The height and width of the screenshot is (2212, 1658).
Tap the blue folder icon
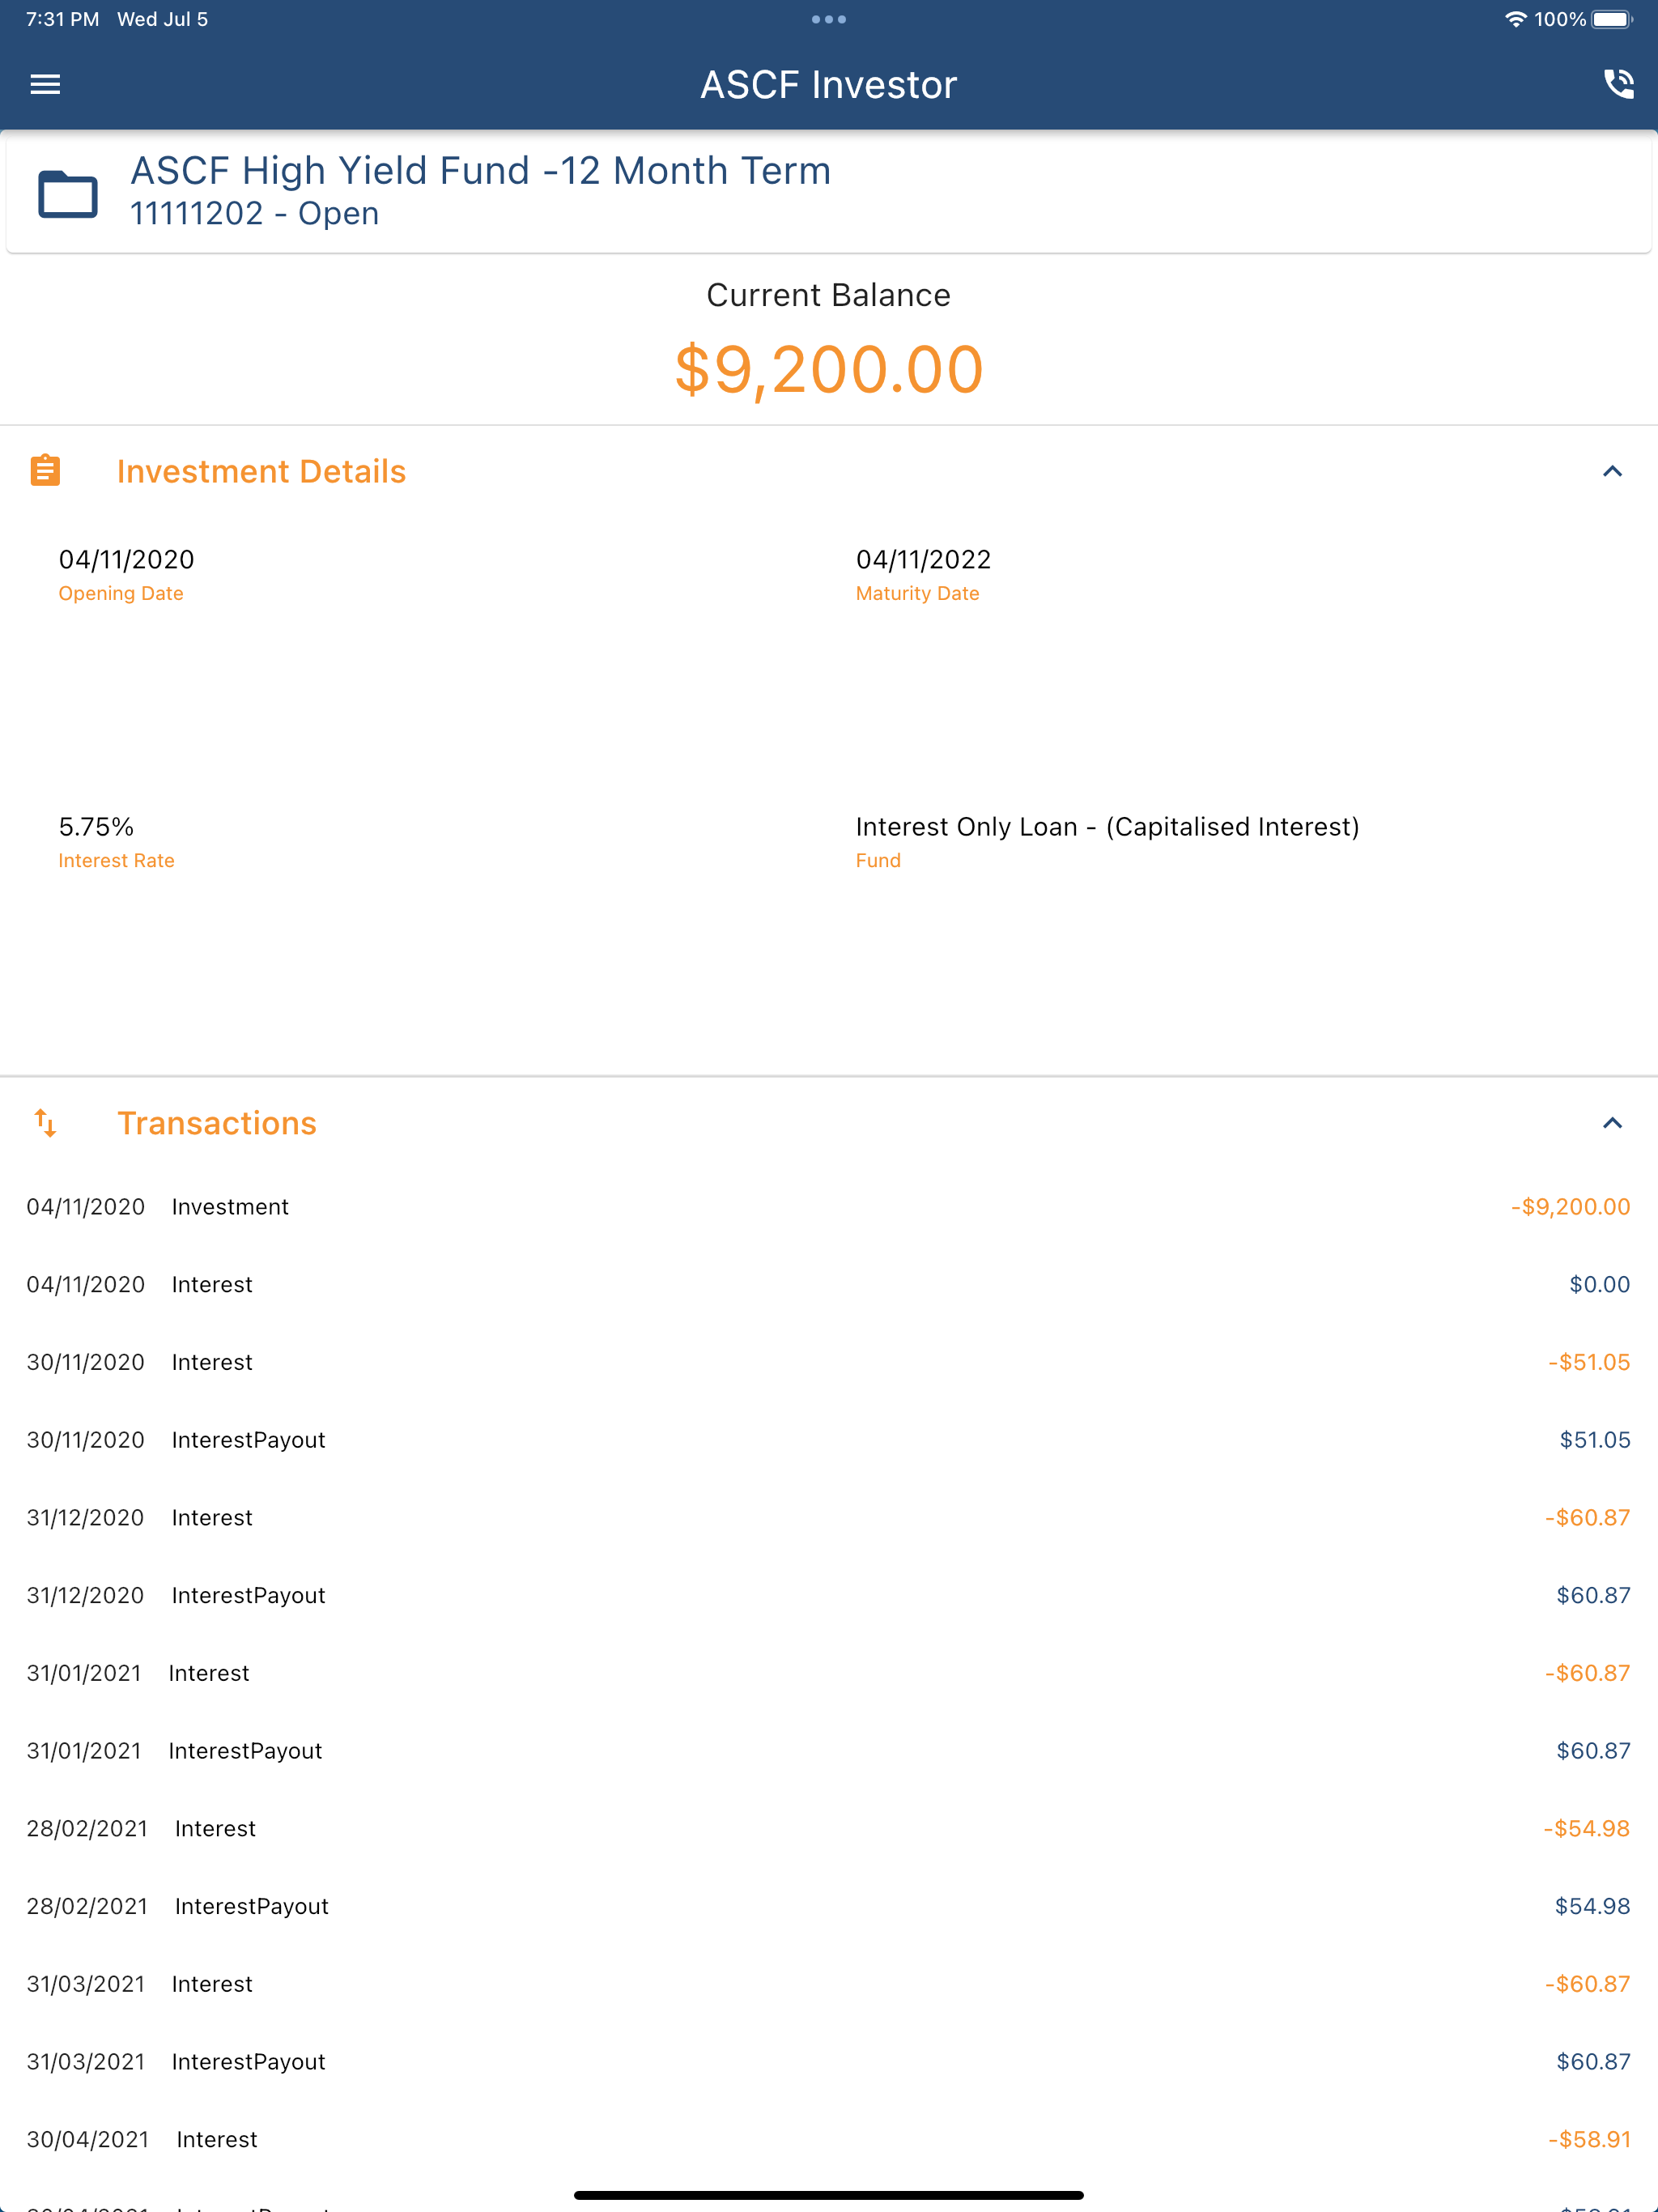click(67, 194)
